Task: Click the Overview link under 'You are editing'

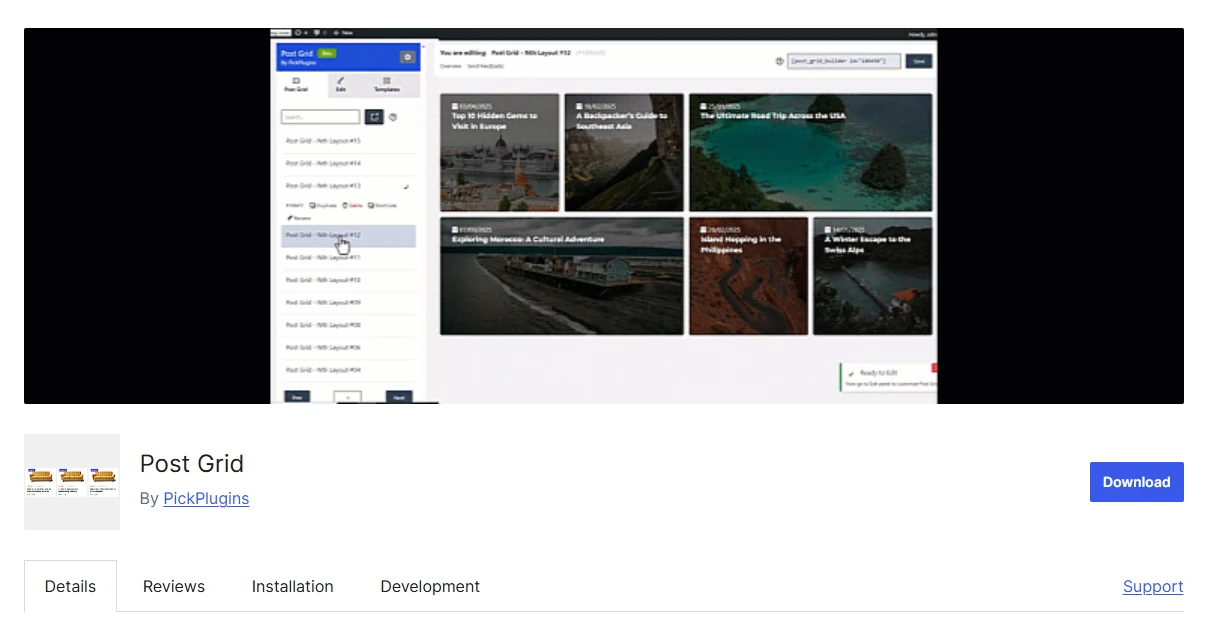Action: [451, 66]
